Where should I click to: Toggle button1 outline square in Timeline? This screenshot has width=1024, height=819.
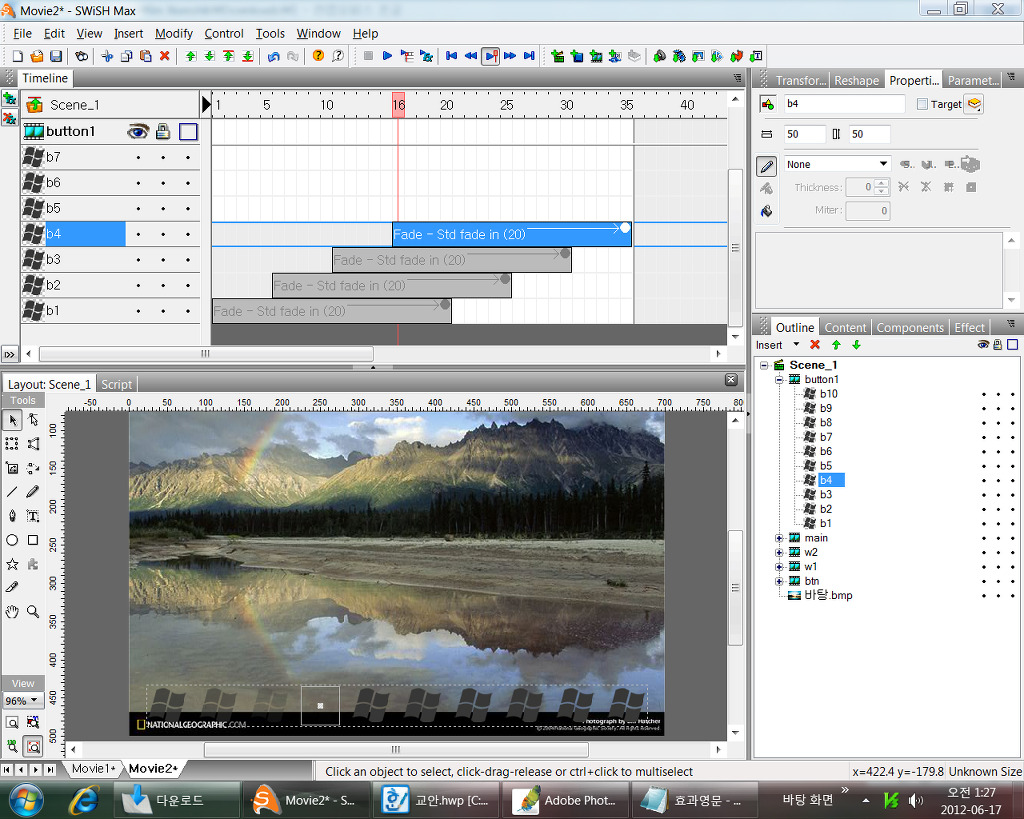(188, 132)
